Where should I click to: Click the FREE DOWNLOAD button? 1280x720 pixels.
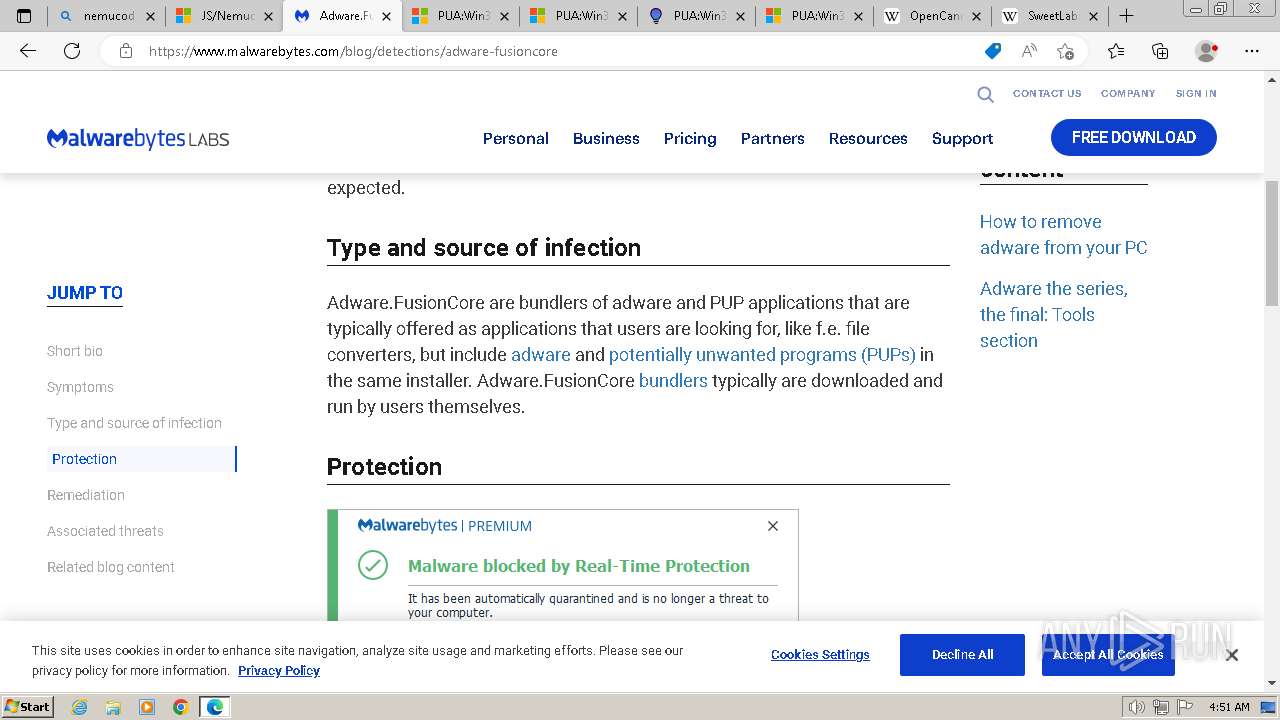[x=1134, y=138]
